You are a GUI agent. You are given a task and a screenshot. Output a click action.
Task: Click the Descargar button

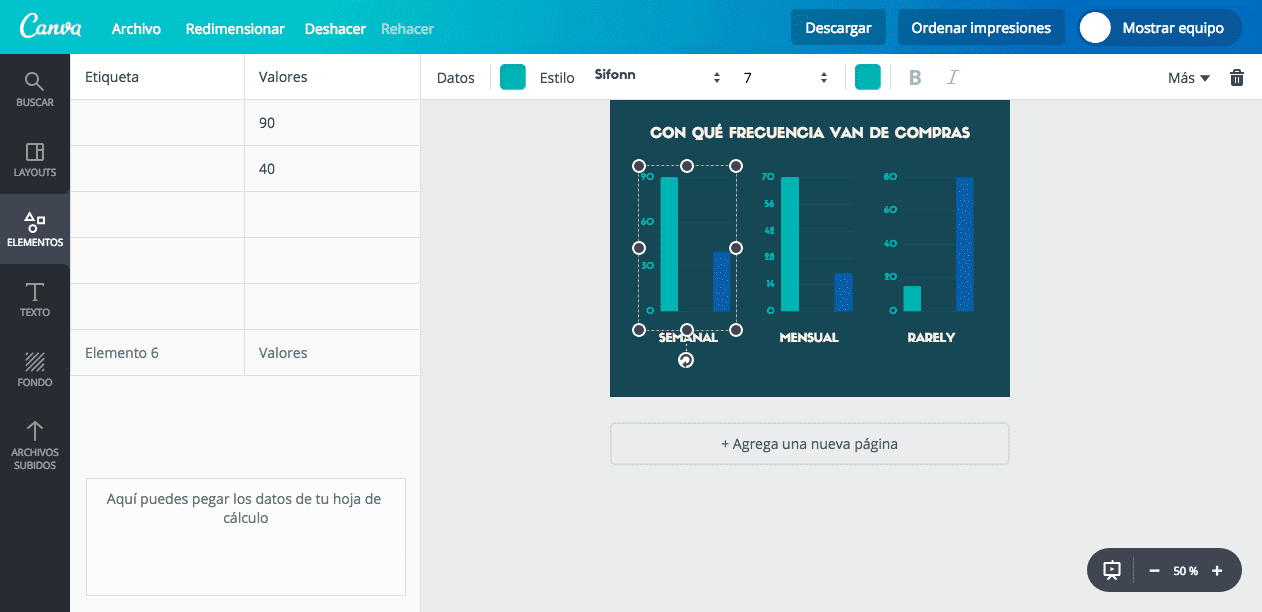coord(838,28)
